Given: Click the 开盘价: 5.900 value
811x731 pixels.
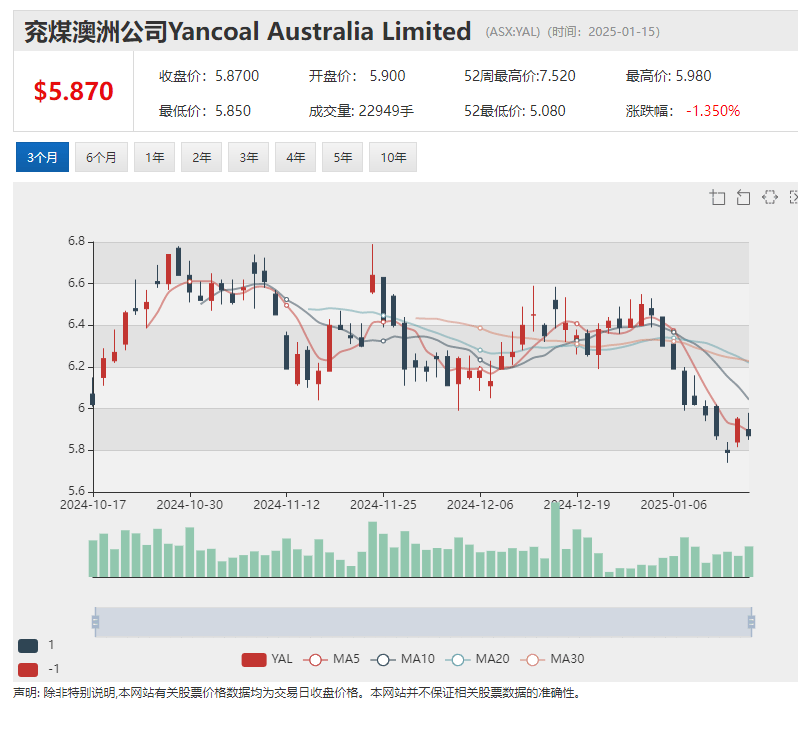Looking at the screenshot, I should click(x=357, y=76).
